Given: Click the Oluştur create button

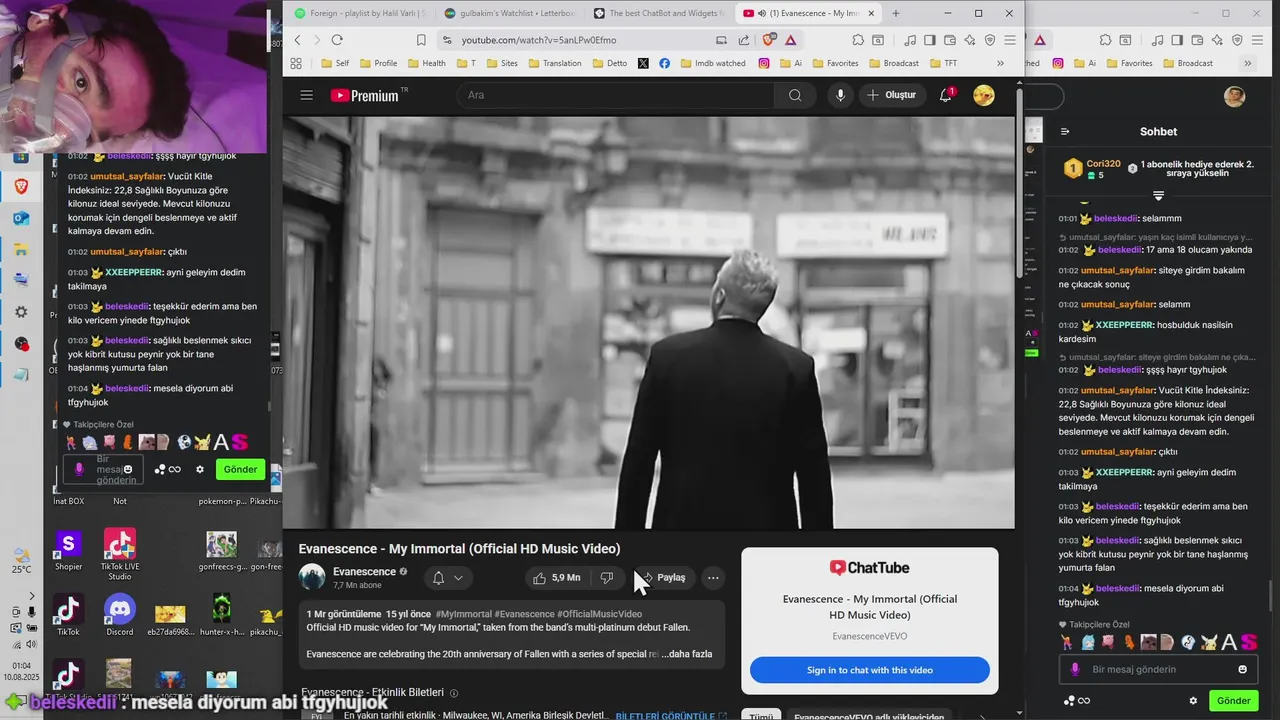Looking at the screenshot, I should coord(892,95).
